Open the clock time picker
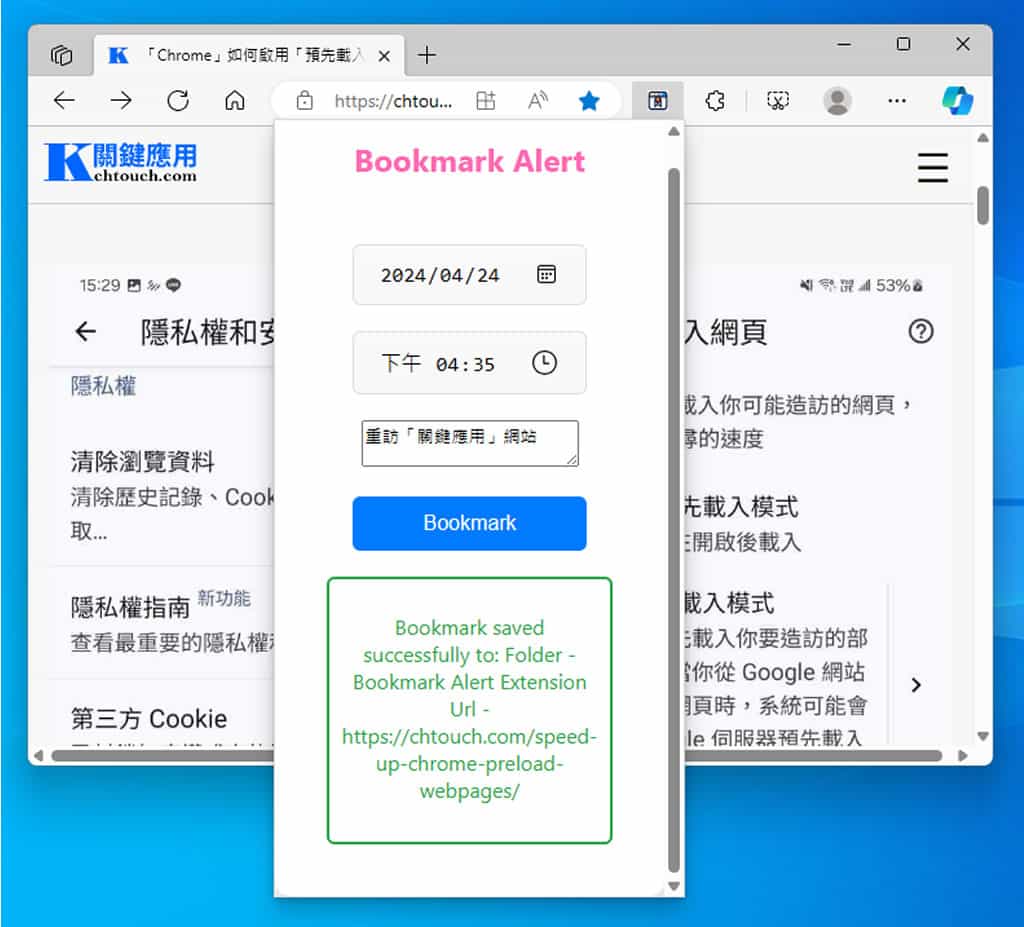Viewport: 1024px width, 927px height. (x=544, y=363)
